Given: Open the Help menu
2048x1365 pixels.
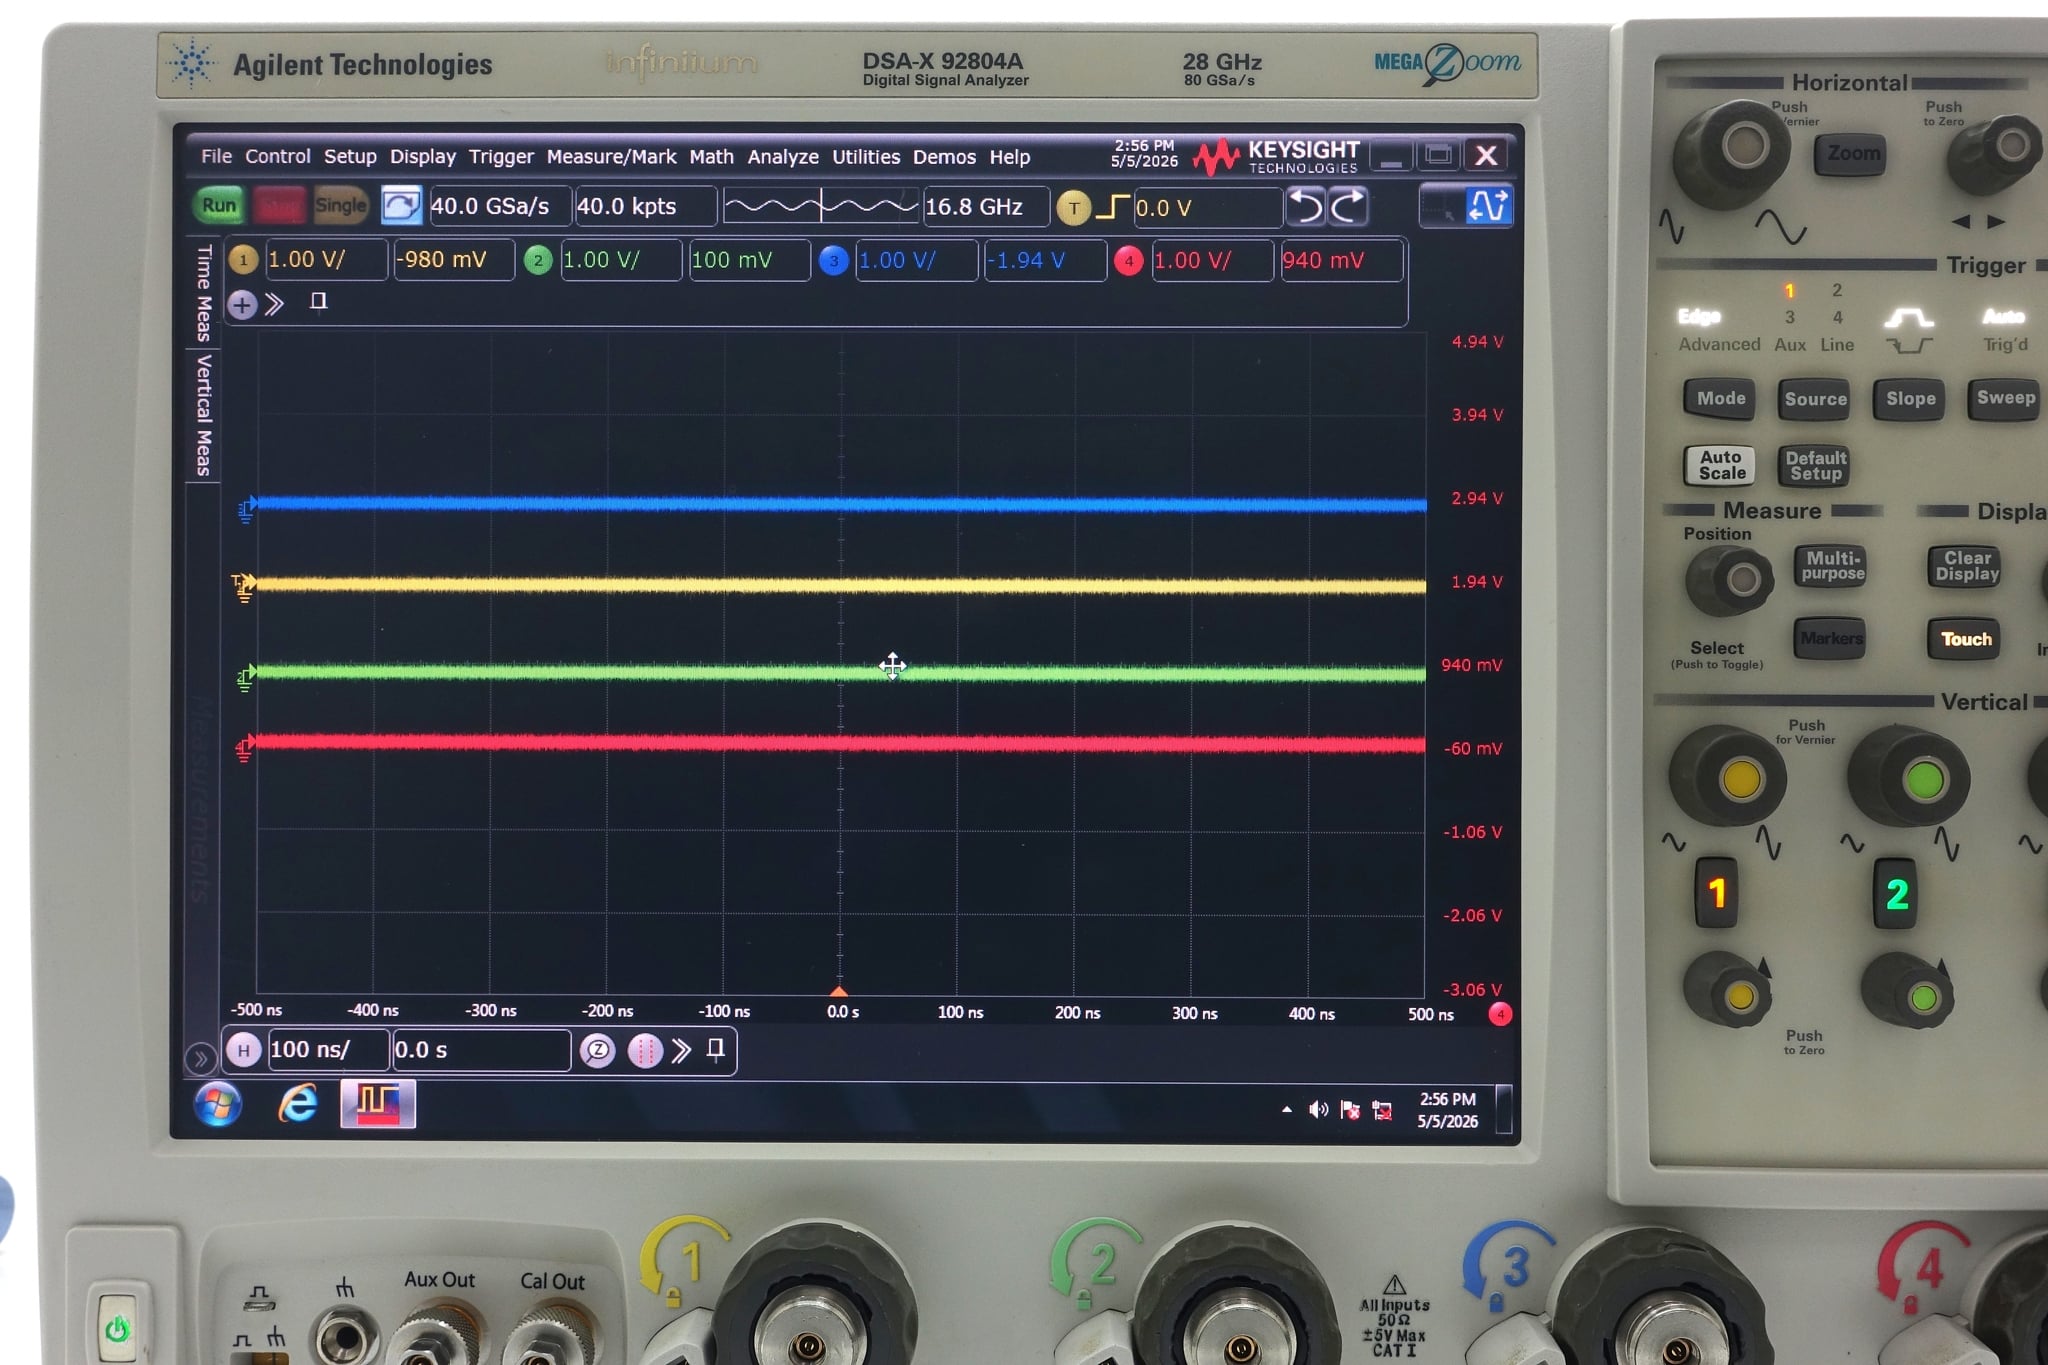Looking at the screenshot, I should (x=1010, y=156).
